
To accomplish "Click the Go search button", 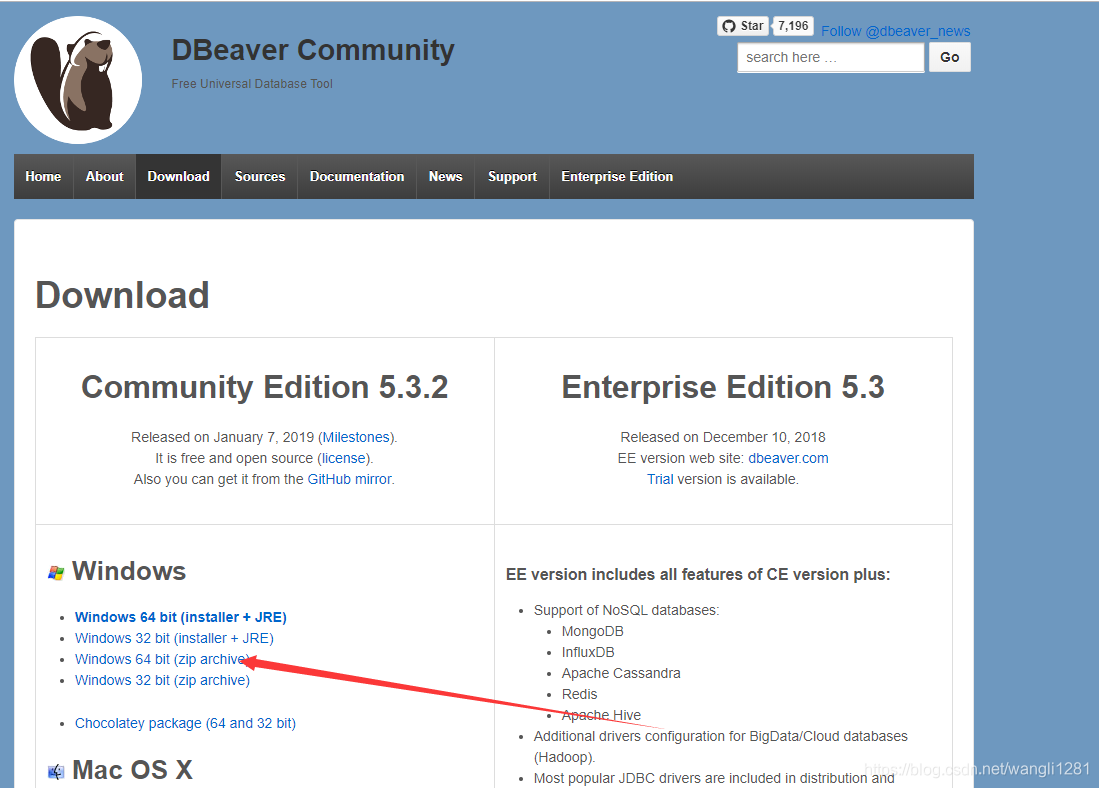I will [x=950, y=57].
